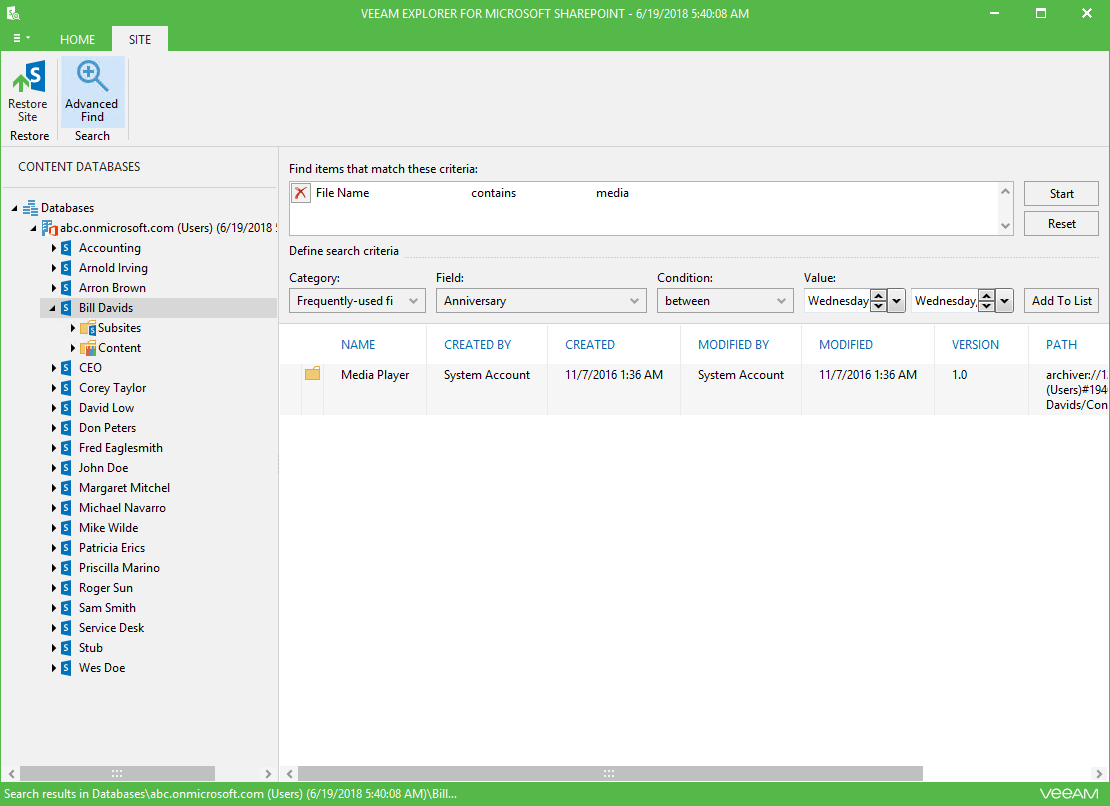The width and height of the screenshot is (1110, 806).
Task: Select Patricia Erics site
Action: [112, 548]
